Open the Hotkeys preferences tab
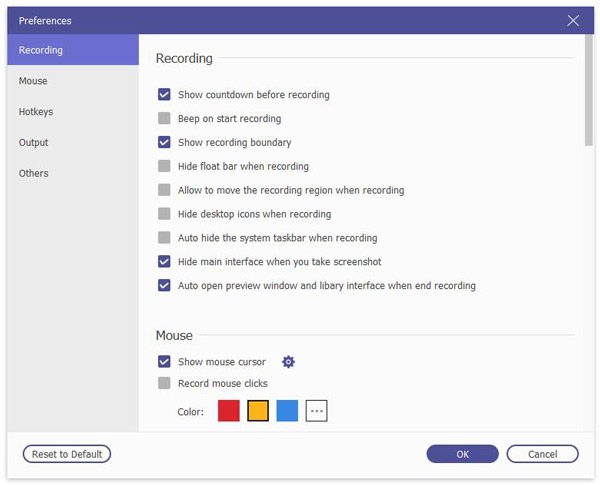Screen dimensions: 600x485 [x=36, y=112]
